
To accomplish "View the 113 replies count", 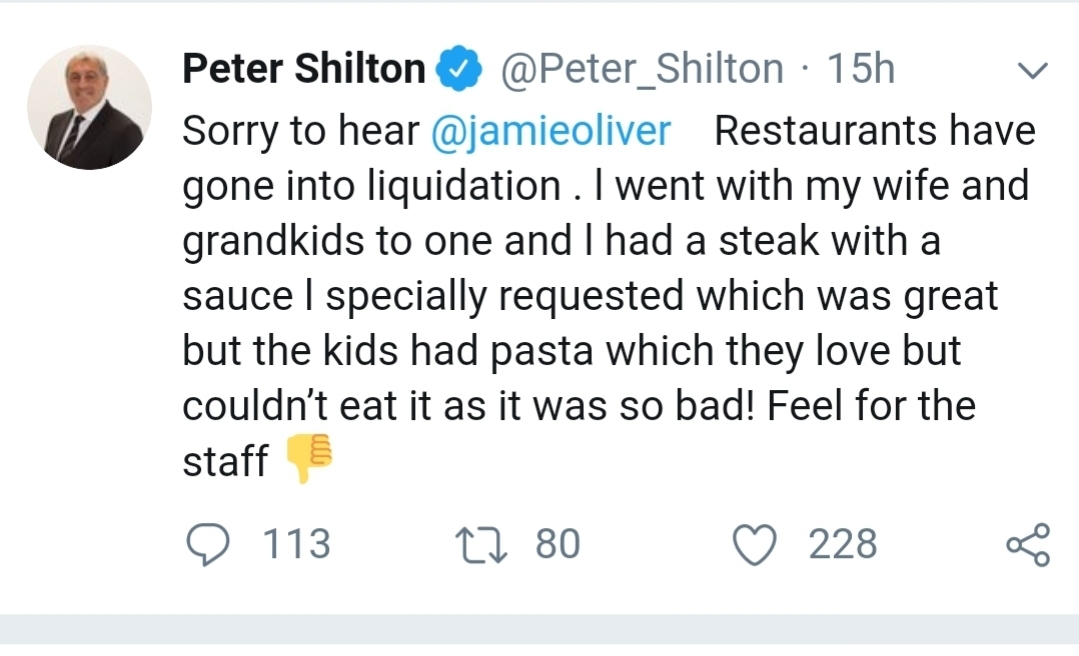I will 297,544.
